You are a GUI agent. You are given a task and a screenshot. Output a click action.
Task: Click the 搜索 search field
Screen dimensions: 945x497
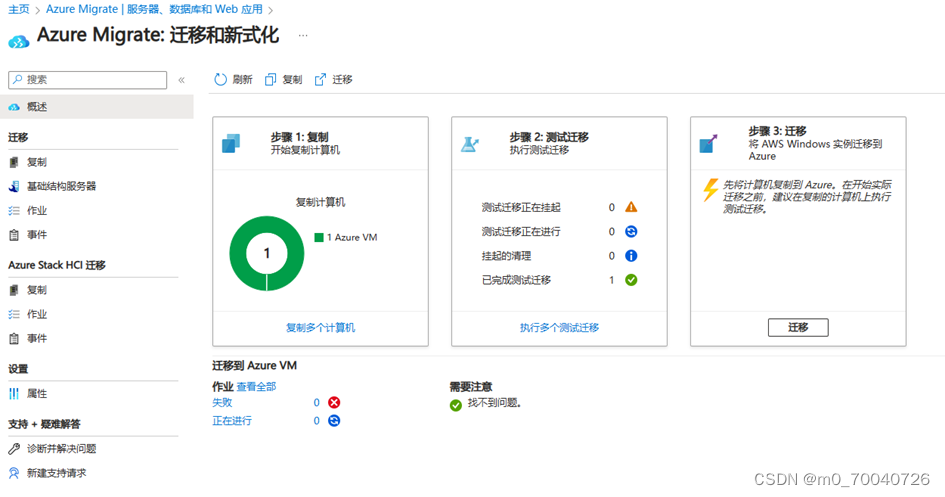[x=87, y=80]
